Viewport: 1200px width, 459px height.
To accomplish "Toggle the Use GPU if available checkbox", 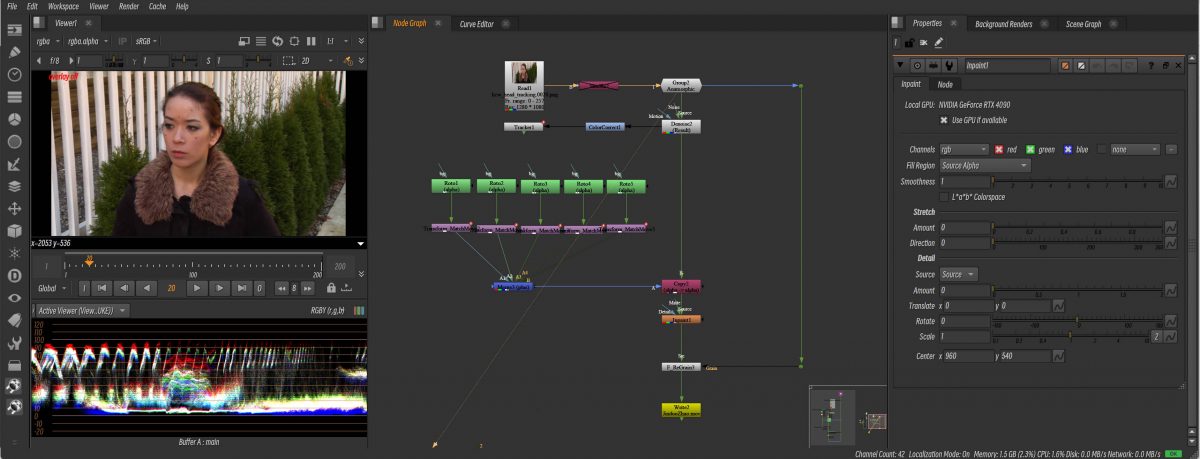I will (x=945, y=120).
